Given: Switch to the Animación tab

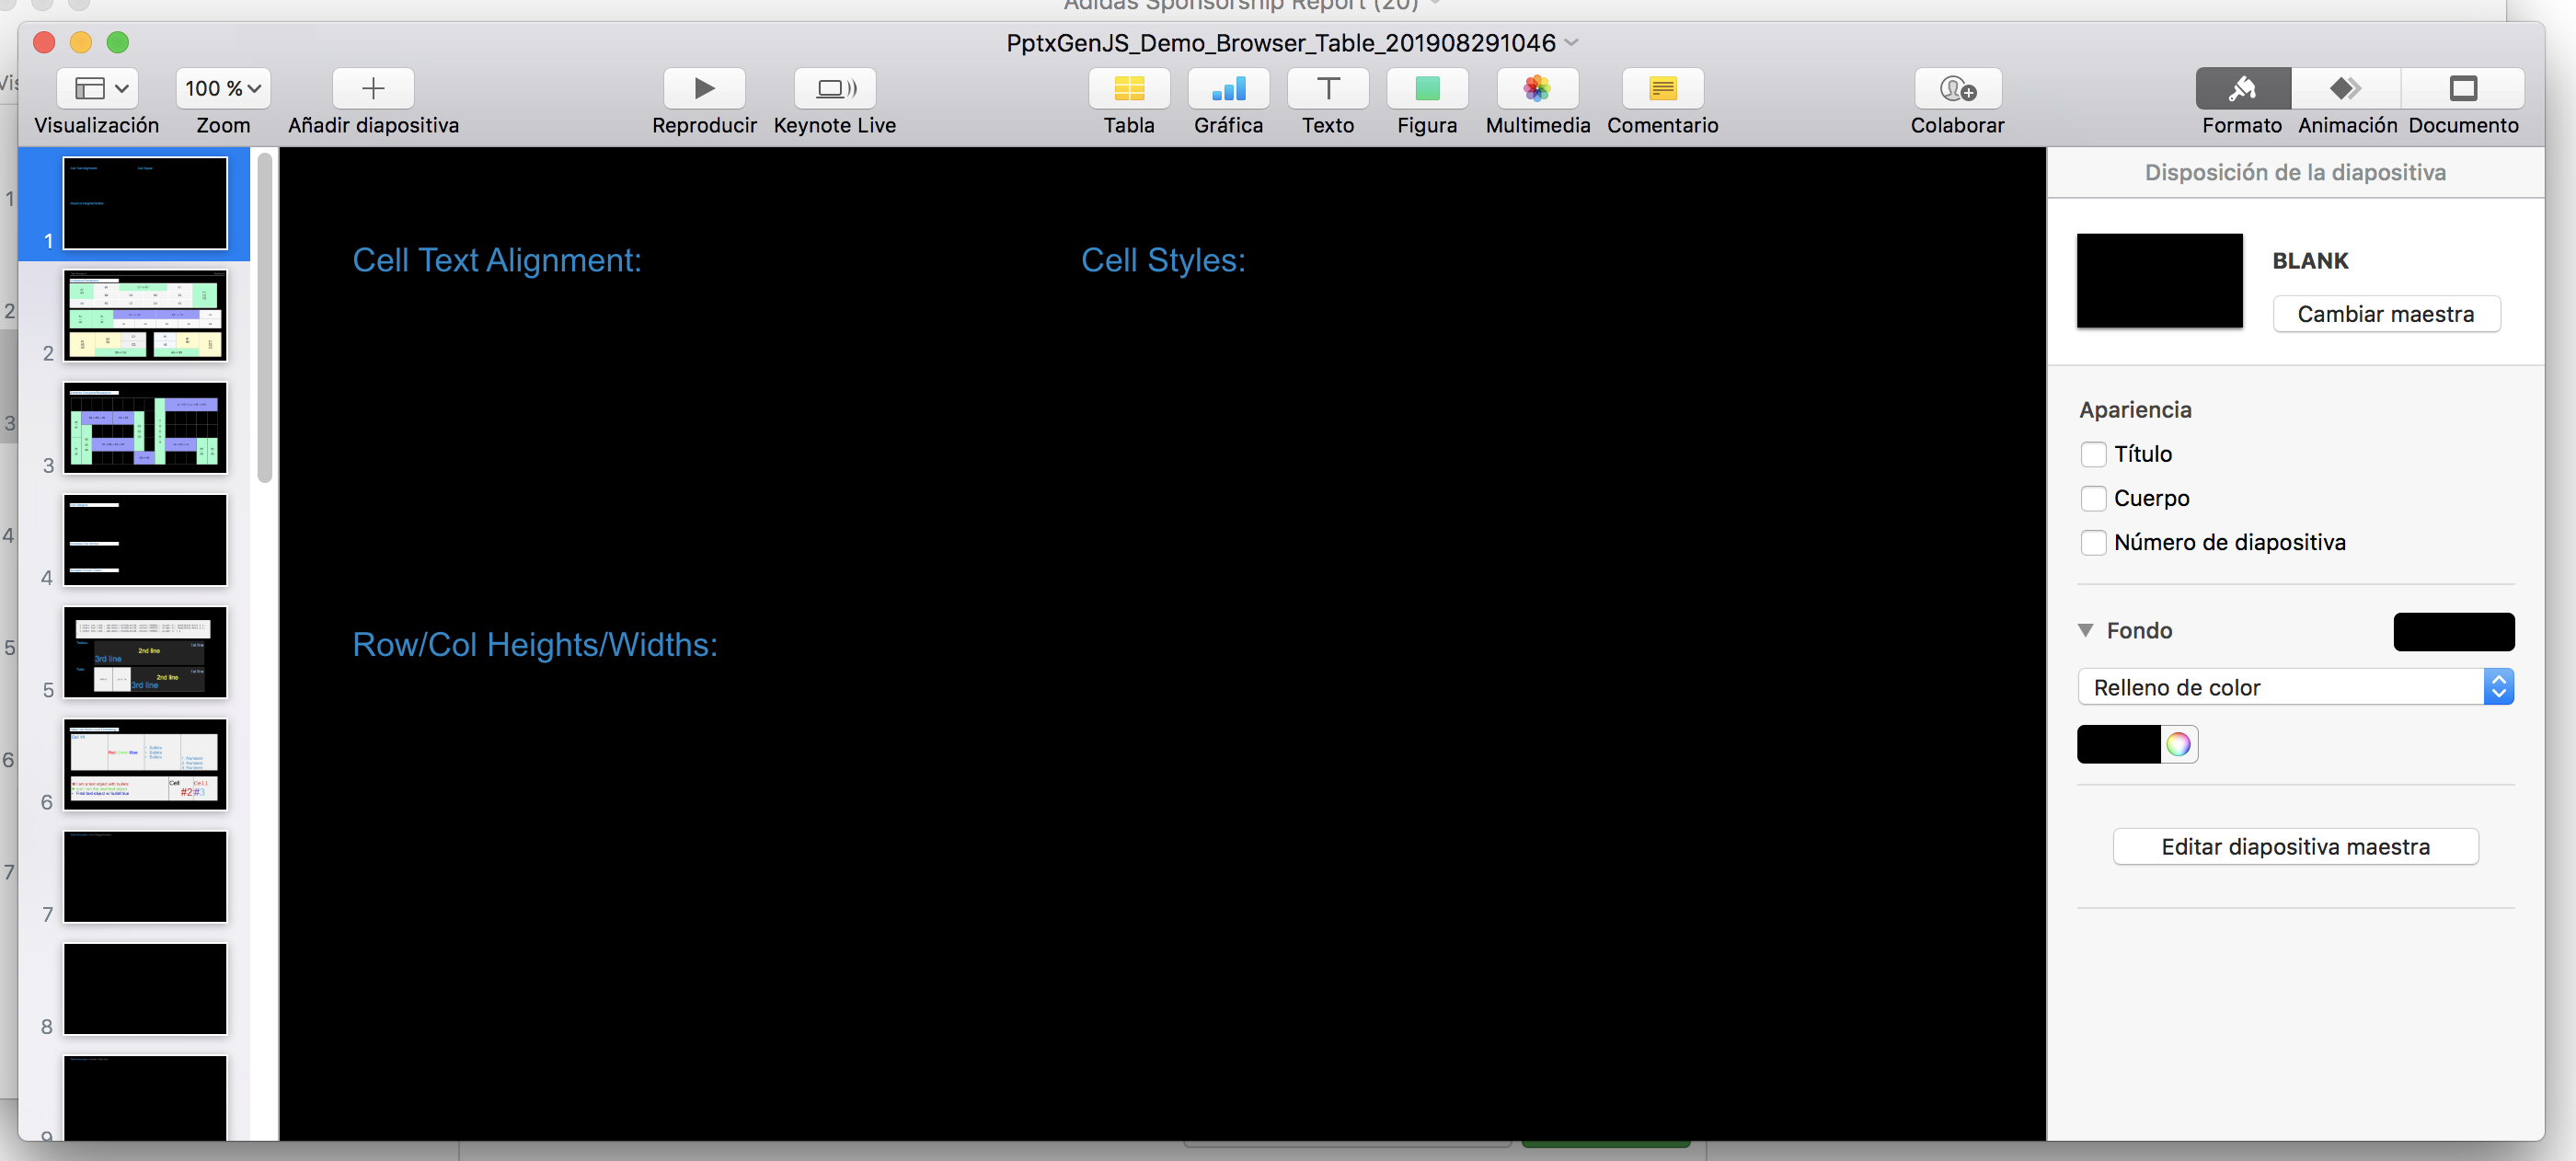Looking at the screenshot, I should point(2346,88).
